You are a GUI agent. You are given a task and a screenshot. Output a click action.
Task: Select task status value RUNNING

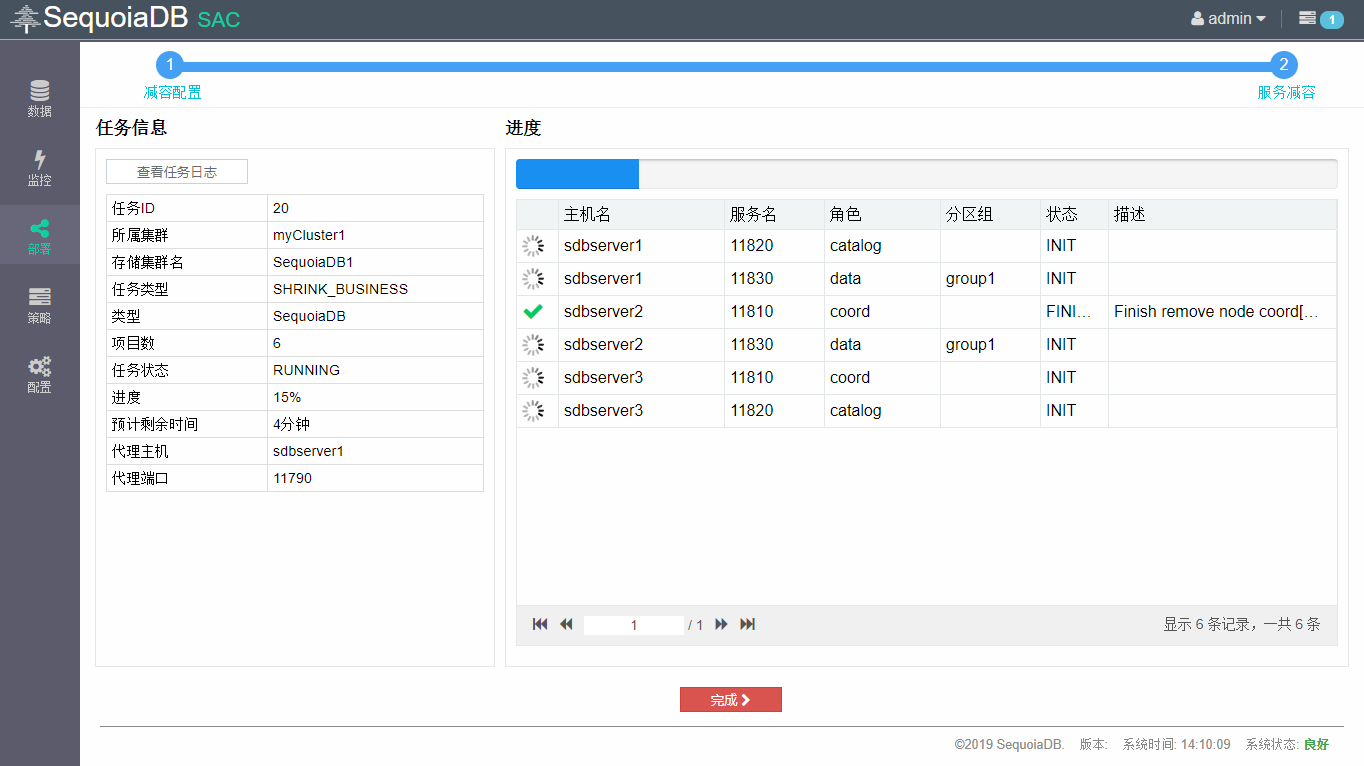tap(306, 370)
